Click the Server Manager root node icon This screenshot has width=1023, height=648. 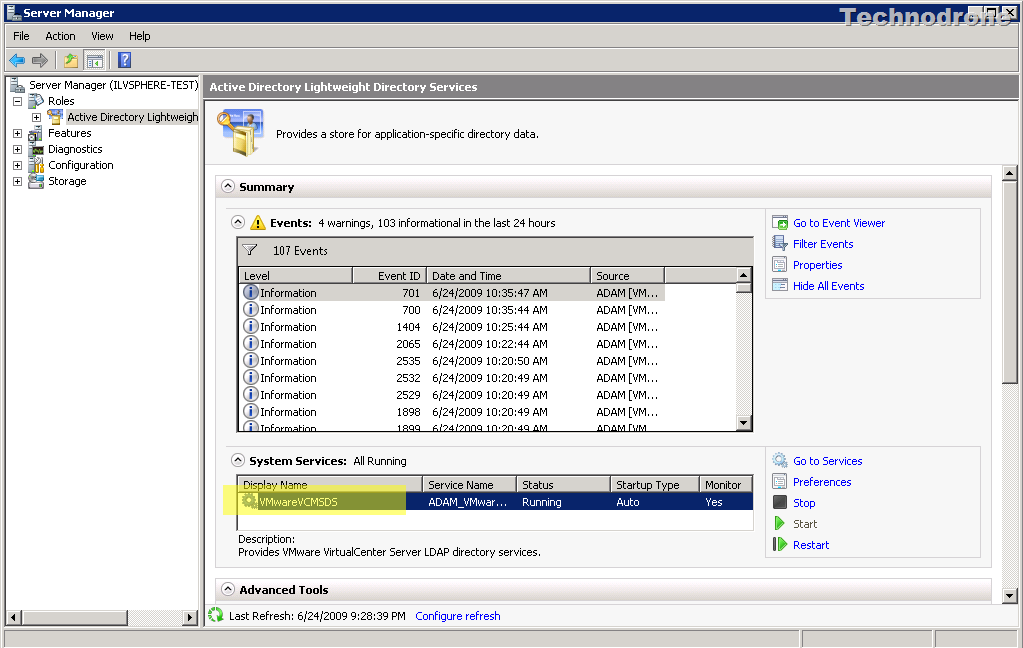18,85
